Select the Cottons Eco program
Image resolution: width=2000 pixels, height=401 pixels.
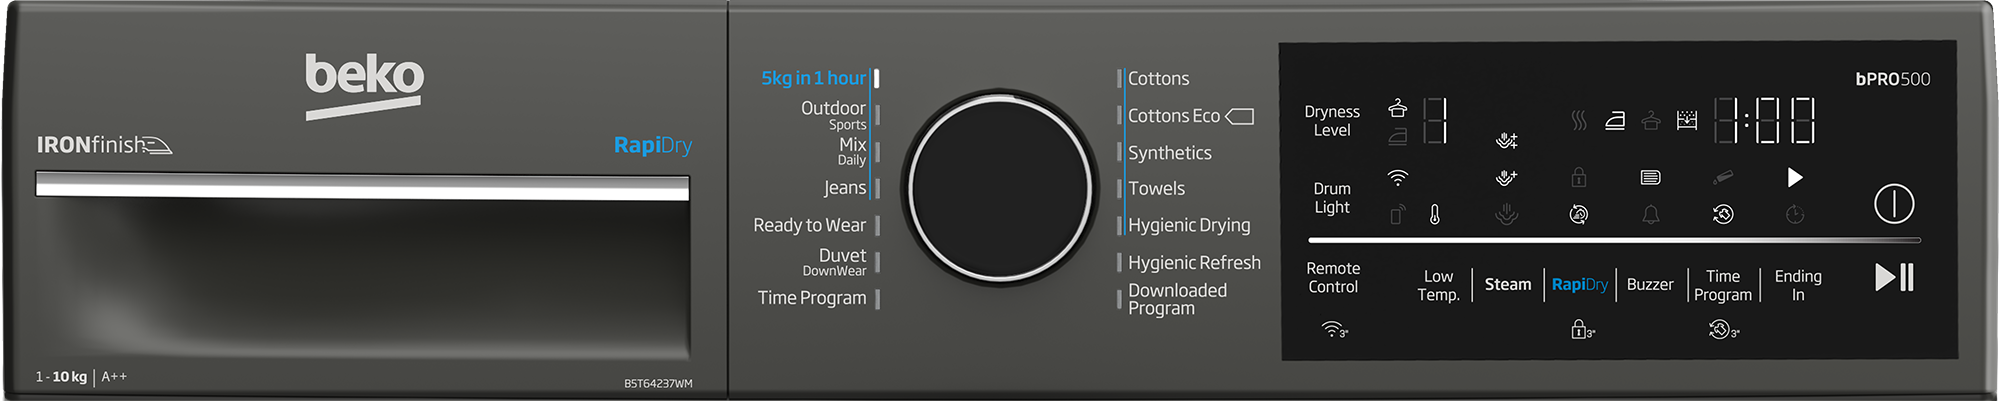(x=1173, y=116)
